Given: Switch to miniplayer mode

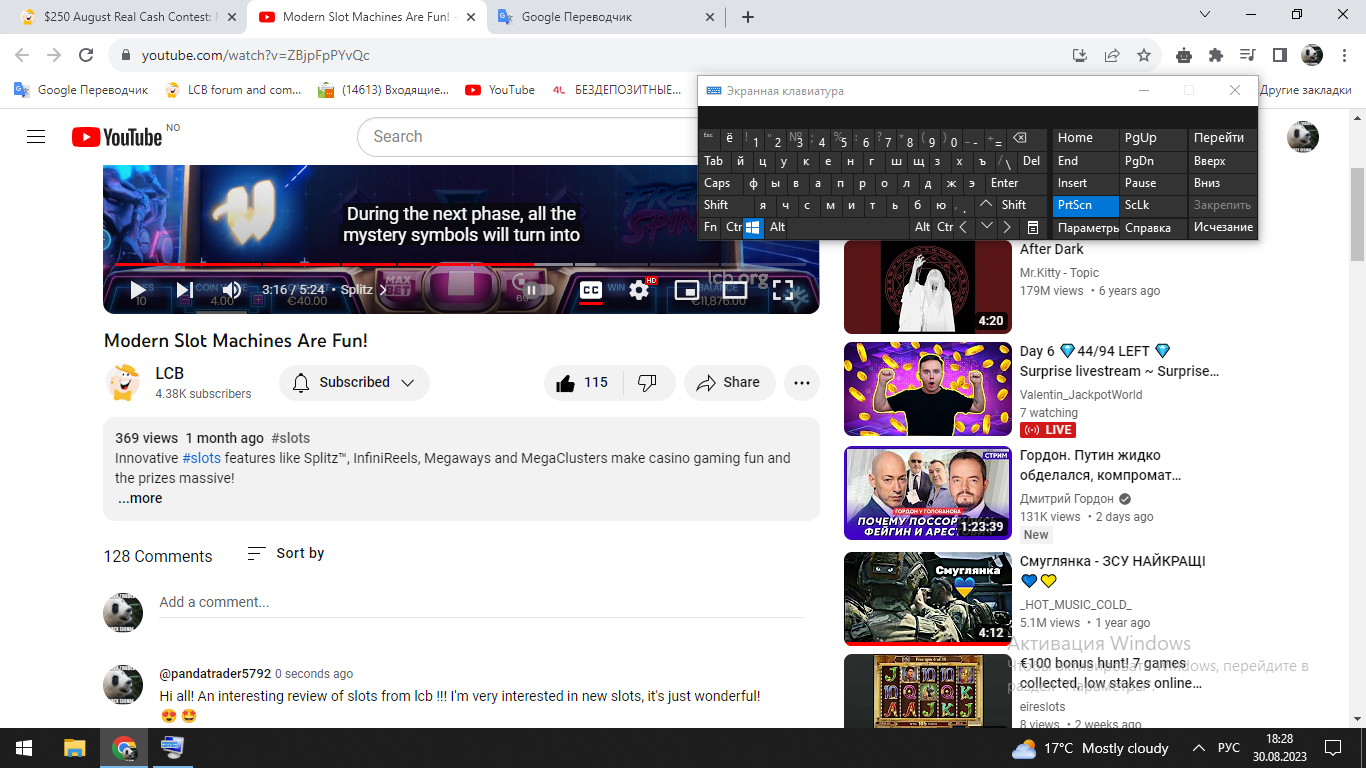Looking at the screenshot, I should 686,290.
